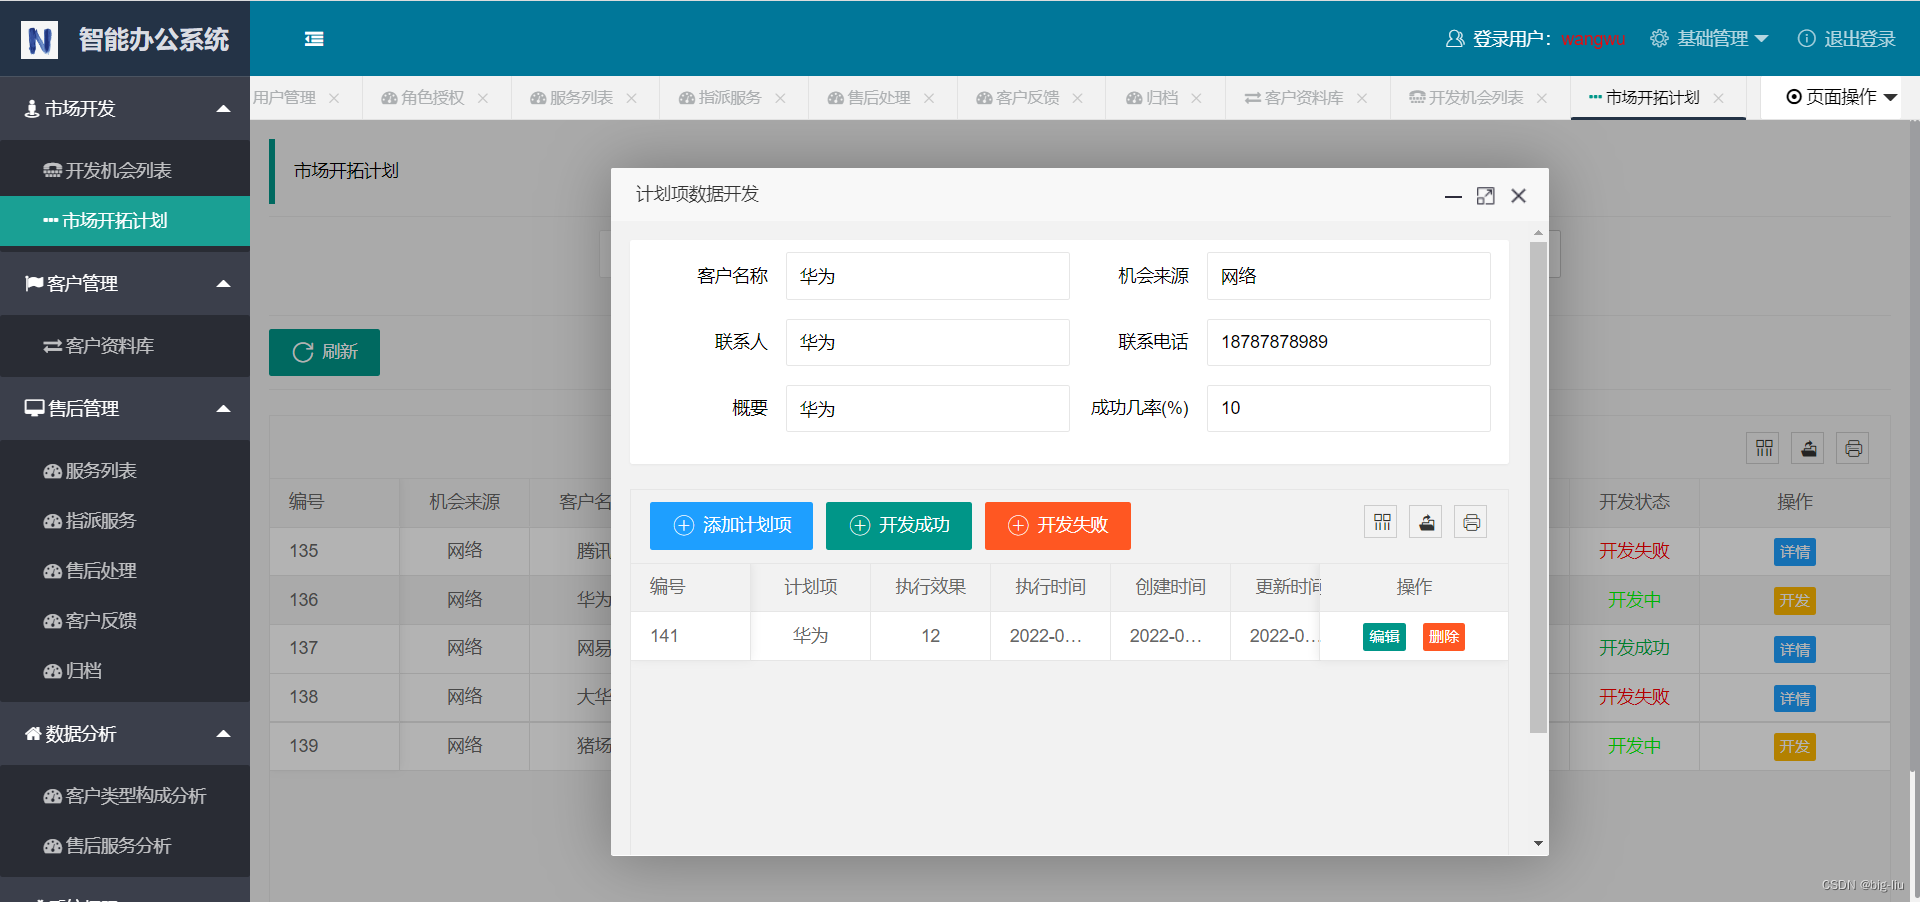Viewport: 1920px width, 902px height.
Task: Close the 开发机会列表 tab
Action: point(1542,98)
